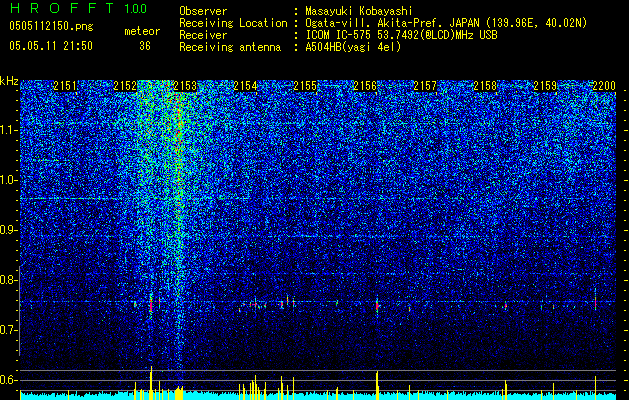The width and height of the screenshot is (629, 400).
Task: Click the 2155 time marker
Action: point(305,86)
